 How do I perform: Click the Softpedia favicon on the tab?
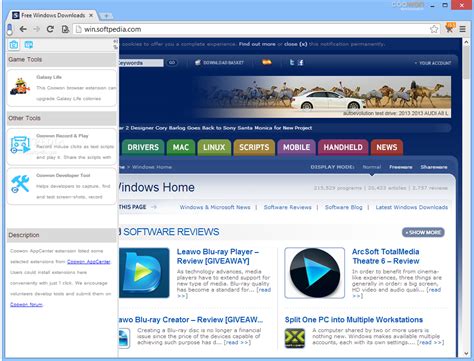pyautogui.click(x=15, y=15)
